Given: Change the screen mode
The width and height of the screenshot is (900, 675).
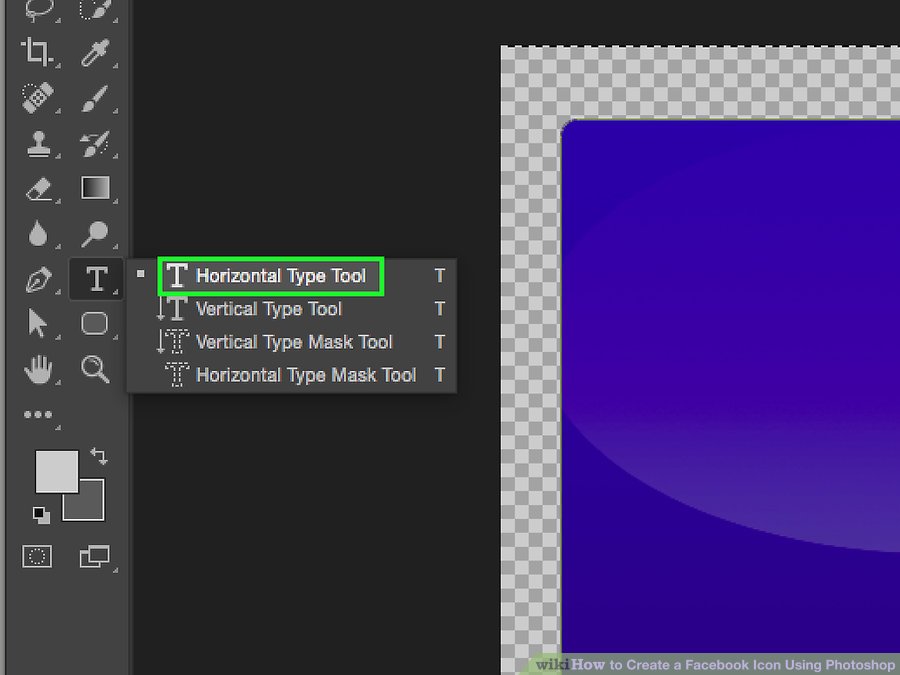Looking at the screenshot, I should pos(95,555).
